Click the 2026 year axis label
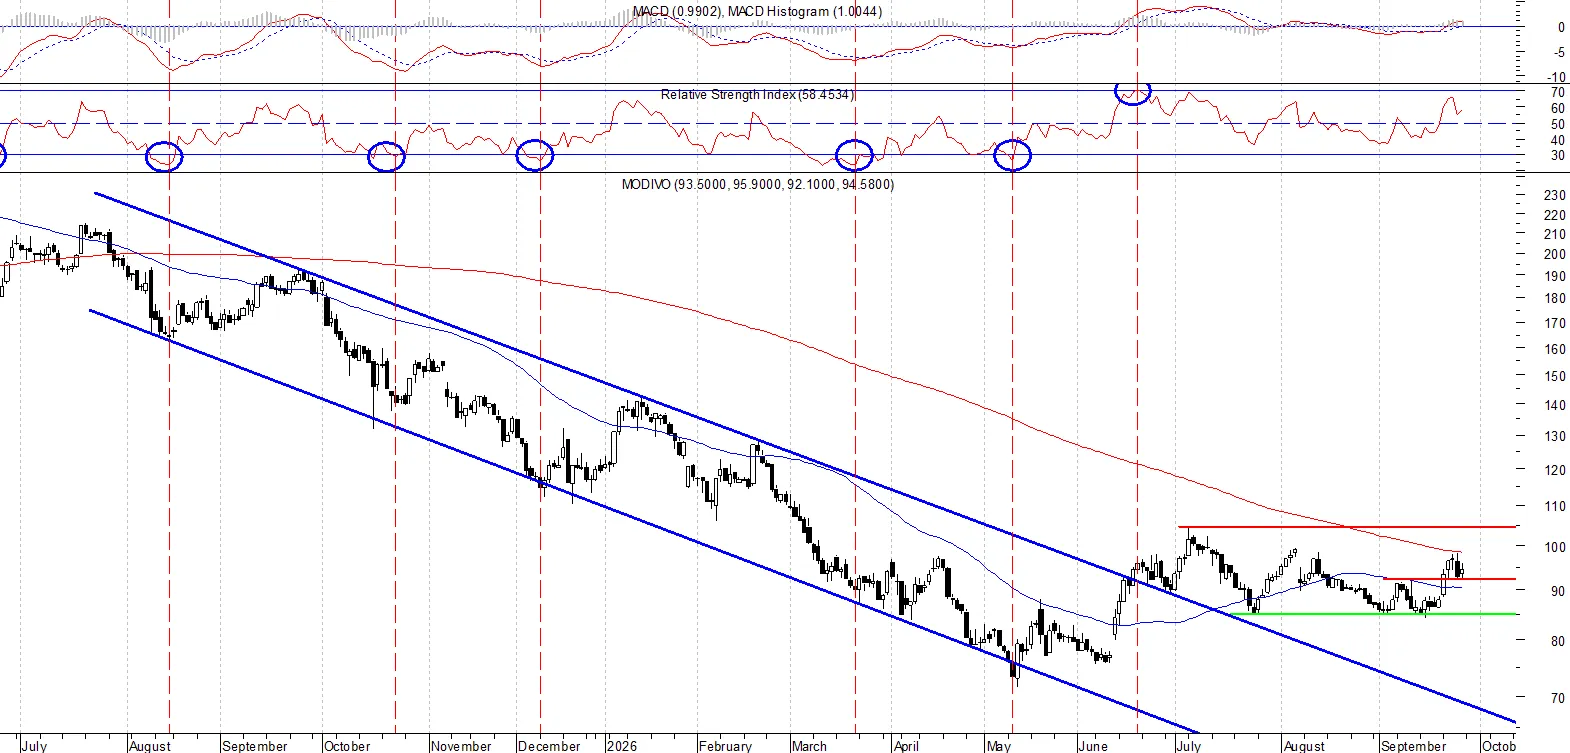This screenshot has height=753, width=1570. pyautogui.click(x=622, y=746)
